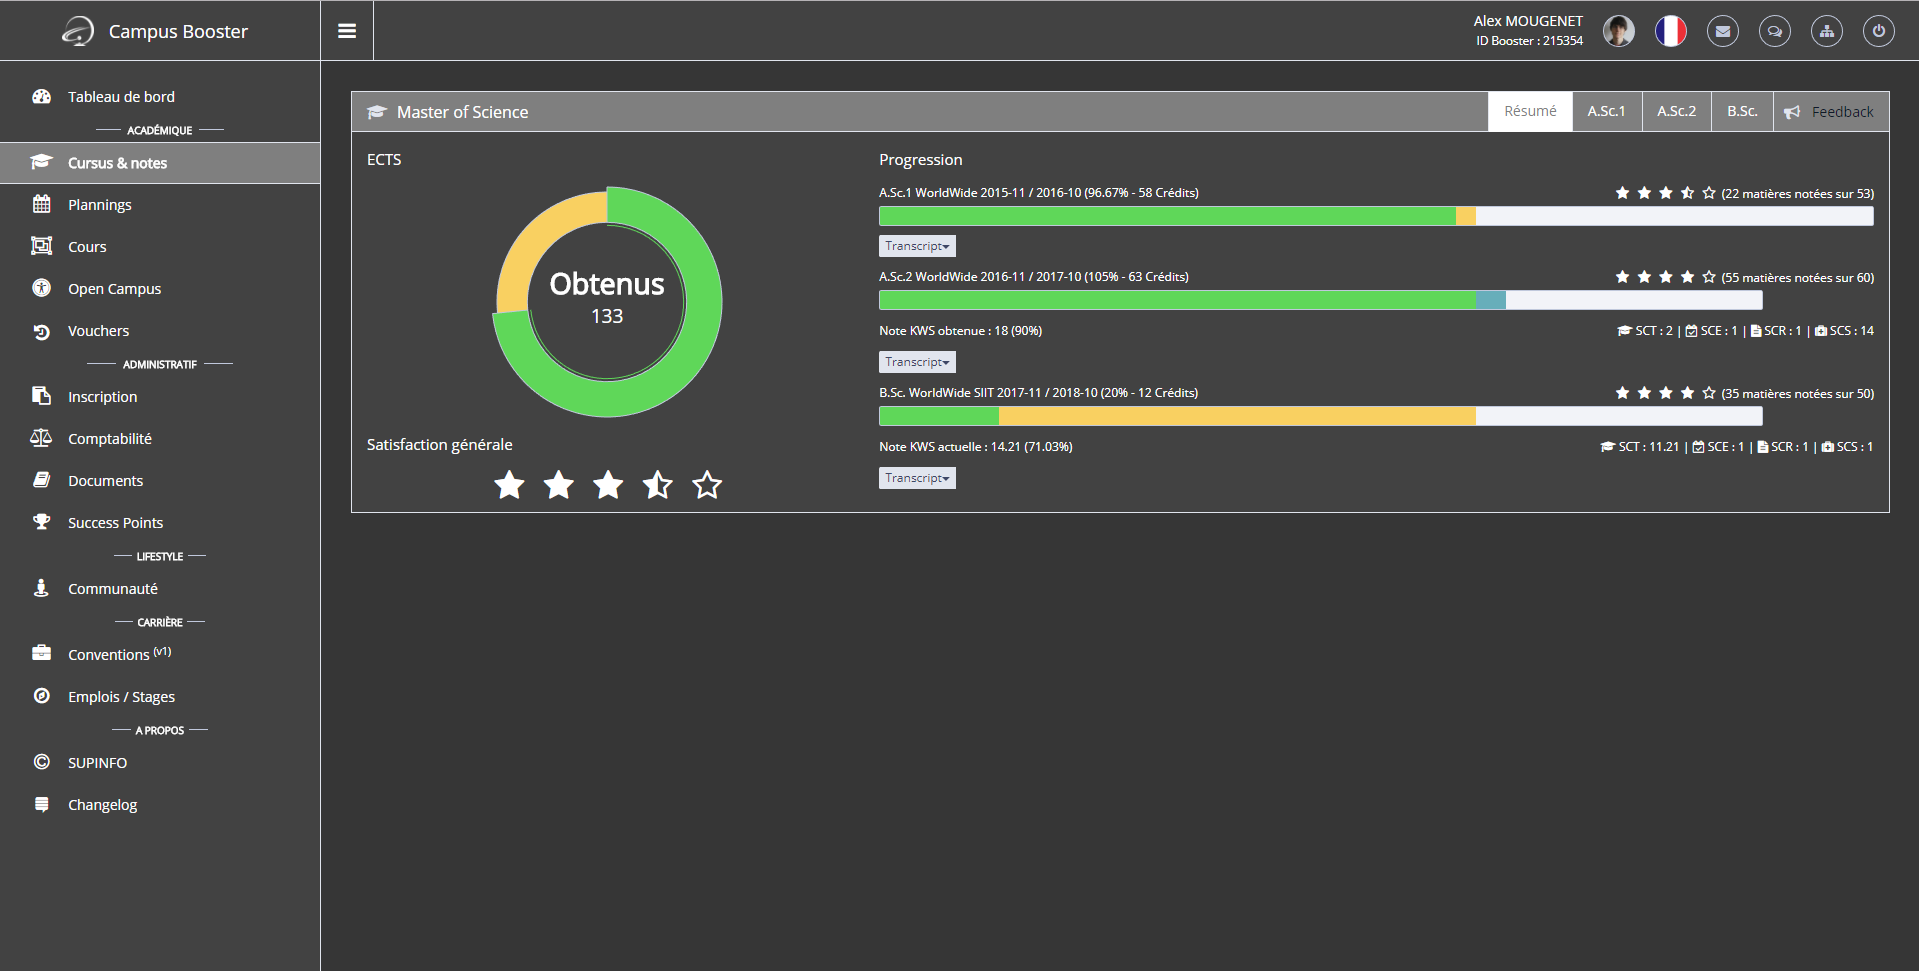Click the ECTS Obtenus donut chart
This screenshot has width=1919, height=971.
click(607, 301)
